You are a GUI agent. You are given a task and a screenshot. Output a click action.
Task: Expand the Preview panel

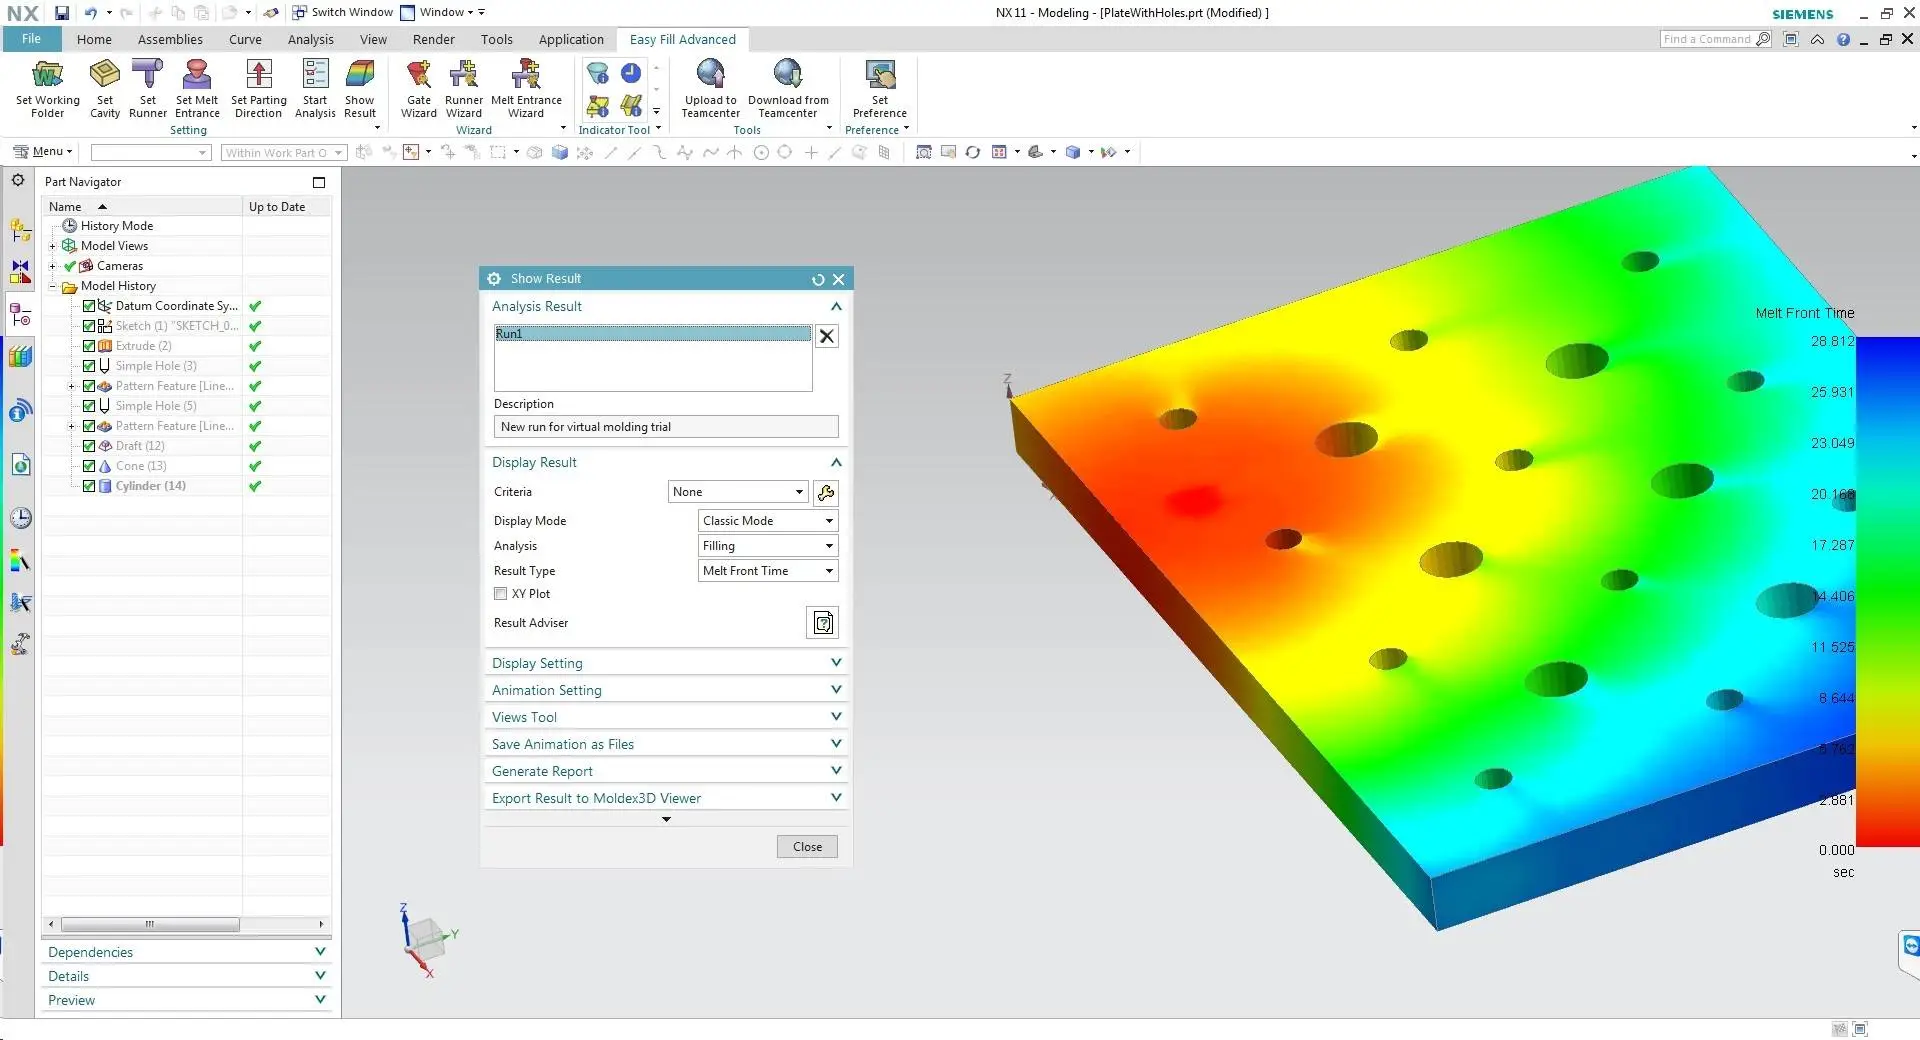[187, 1000]
